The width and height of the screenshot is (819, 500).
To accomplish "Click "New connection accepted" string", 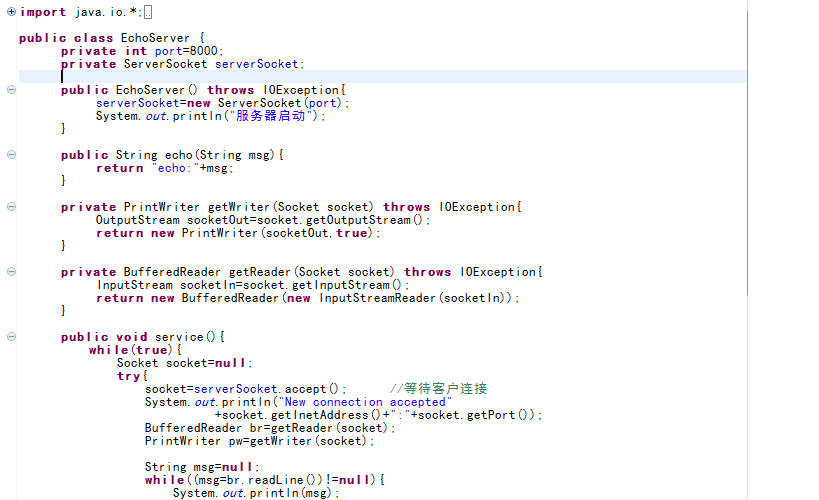I will [366, 402].
